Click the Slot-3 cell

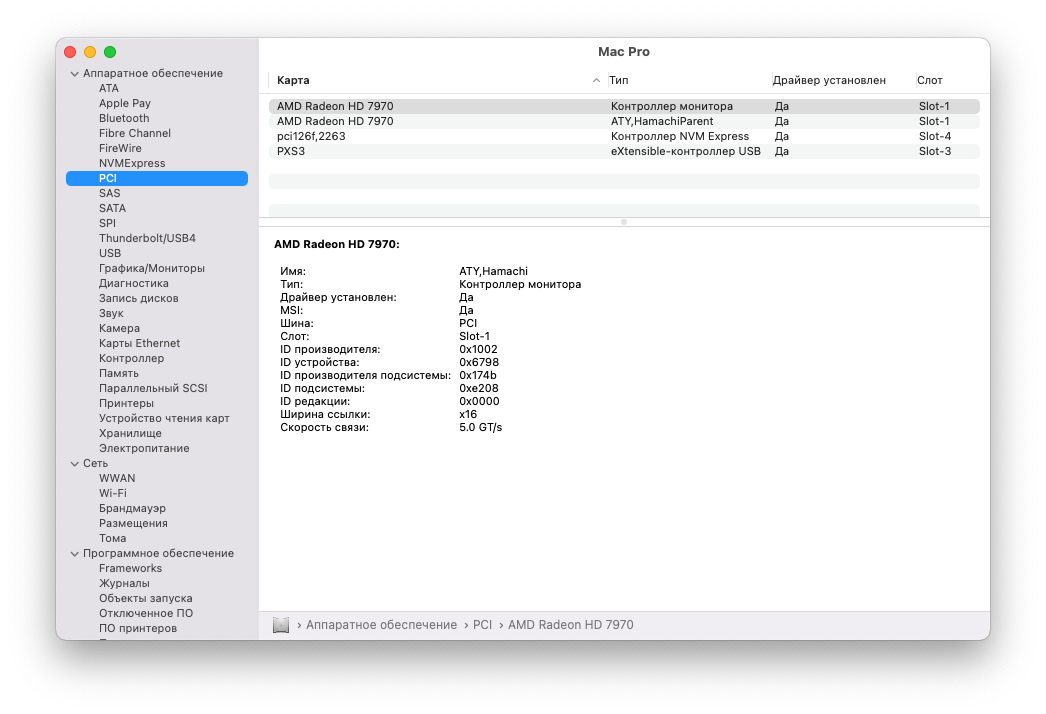pyautogui.click(x=935, y=151)
